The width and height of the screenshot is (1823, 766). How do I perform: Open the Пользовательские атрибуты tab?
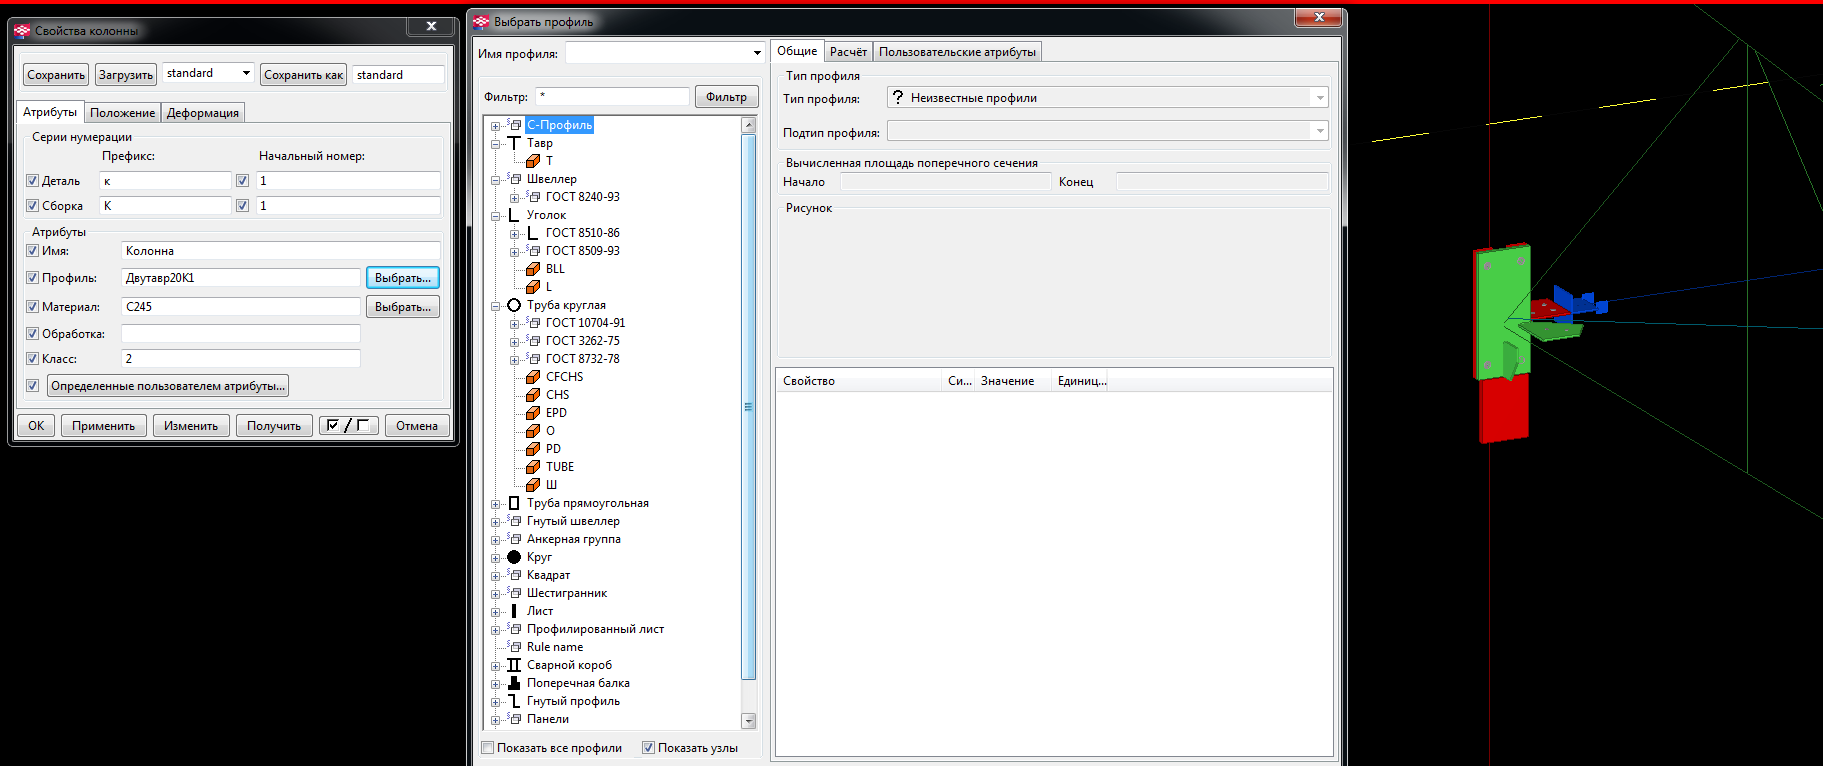pyautogui.click(x=957, y=52)
